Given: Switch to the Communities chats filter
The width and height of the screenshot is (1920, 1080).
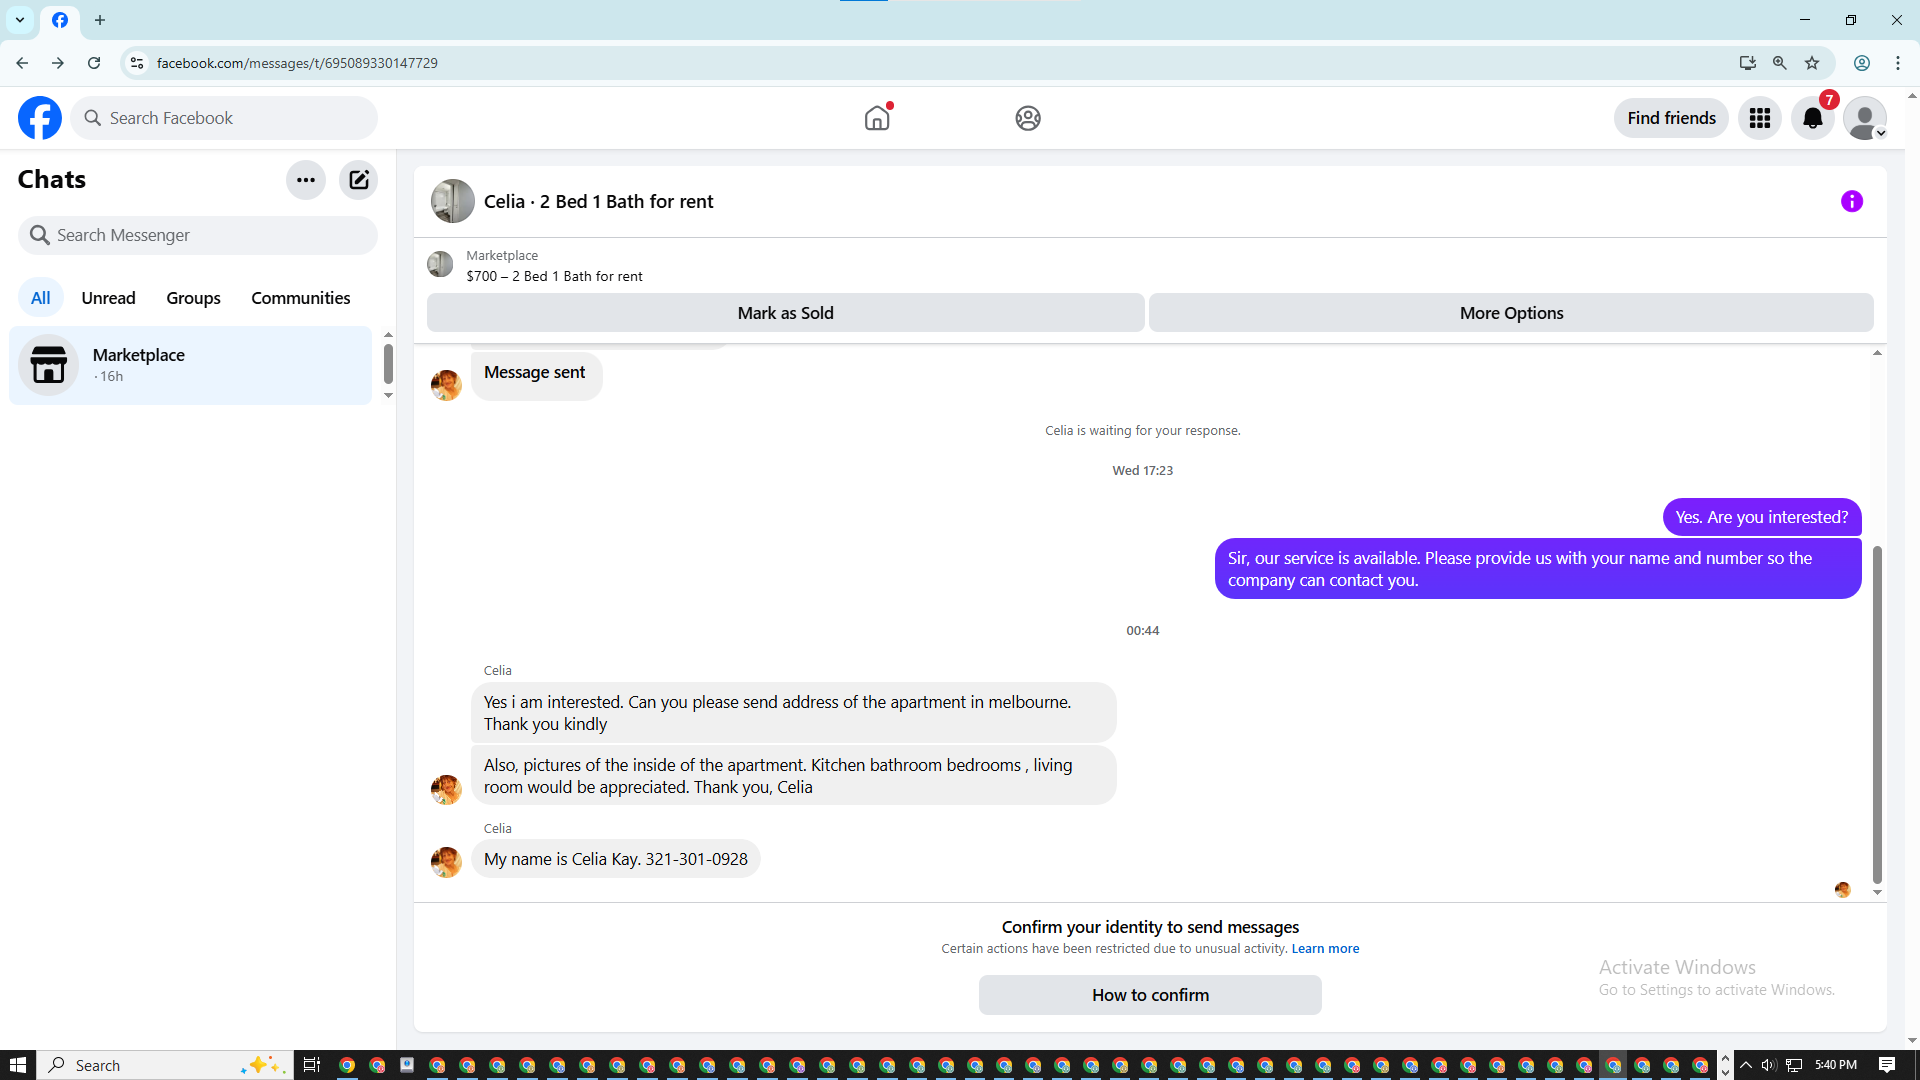Looking at the screenshot, I should tap(300, 298).
